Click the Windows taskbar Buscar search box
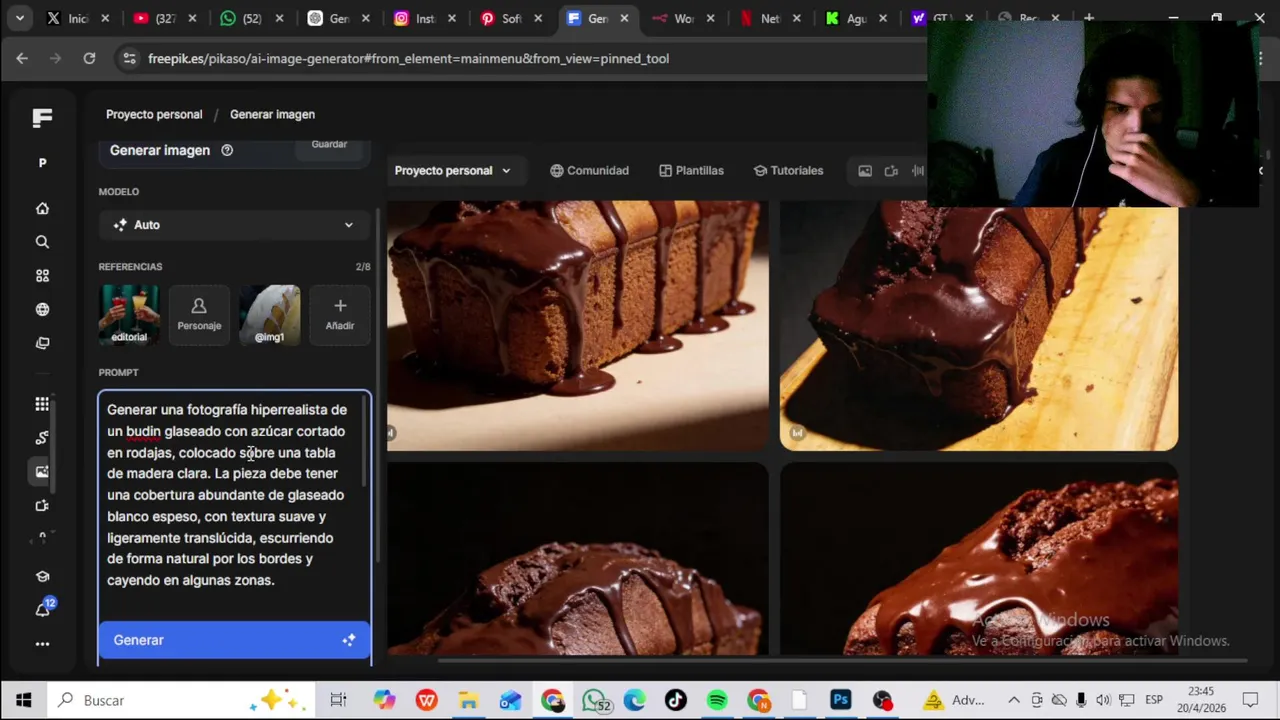1280x720 pixels. pyautogui.click(x=180, y=700)
